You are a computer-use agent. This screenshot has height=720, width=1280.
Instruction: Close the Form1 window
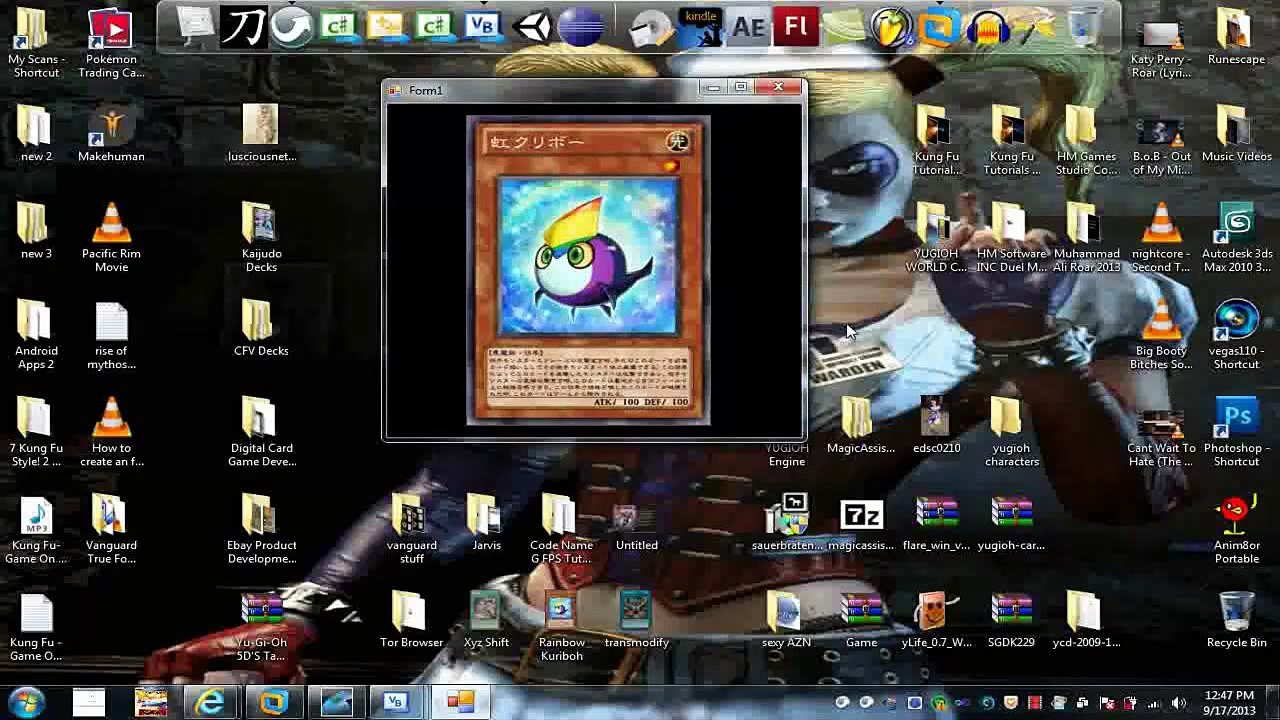tap(778, 88)
